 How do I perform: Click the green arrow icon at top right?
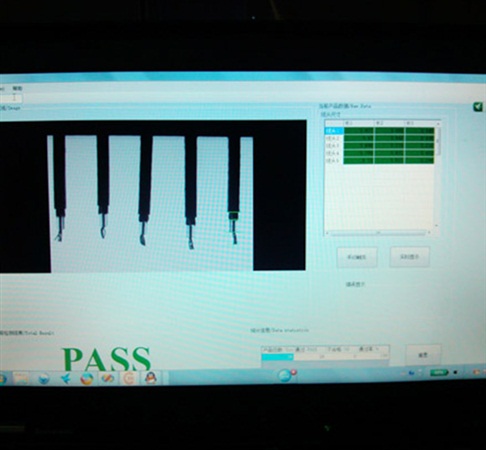tap(478, 107)
